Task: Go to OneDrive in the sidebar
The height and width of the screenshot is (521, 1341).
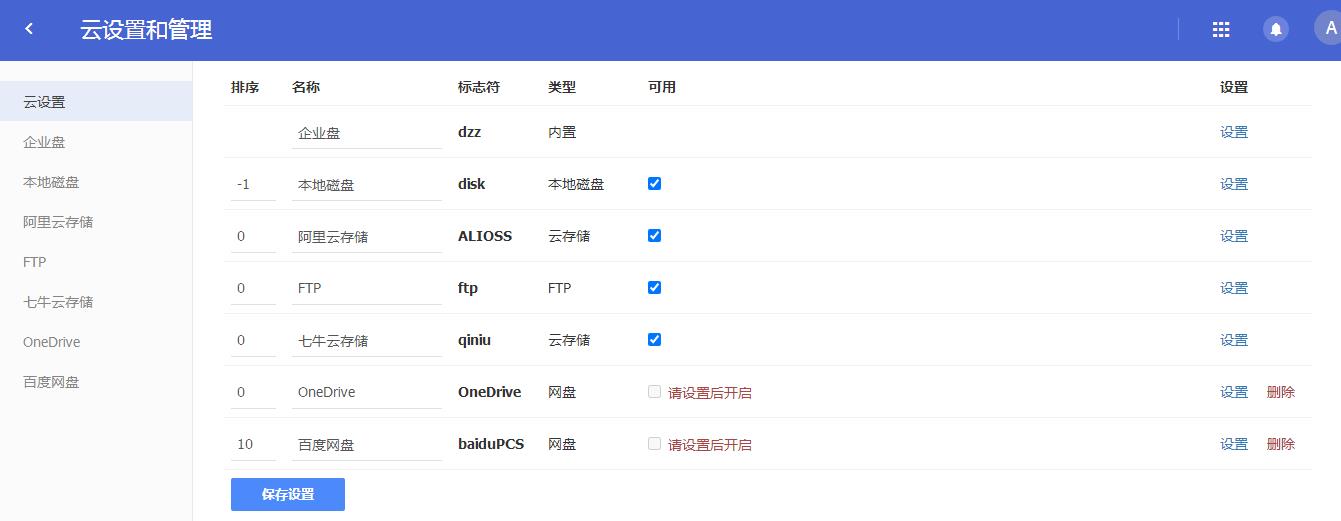Action: [x=52, y=342]
